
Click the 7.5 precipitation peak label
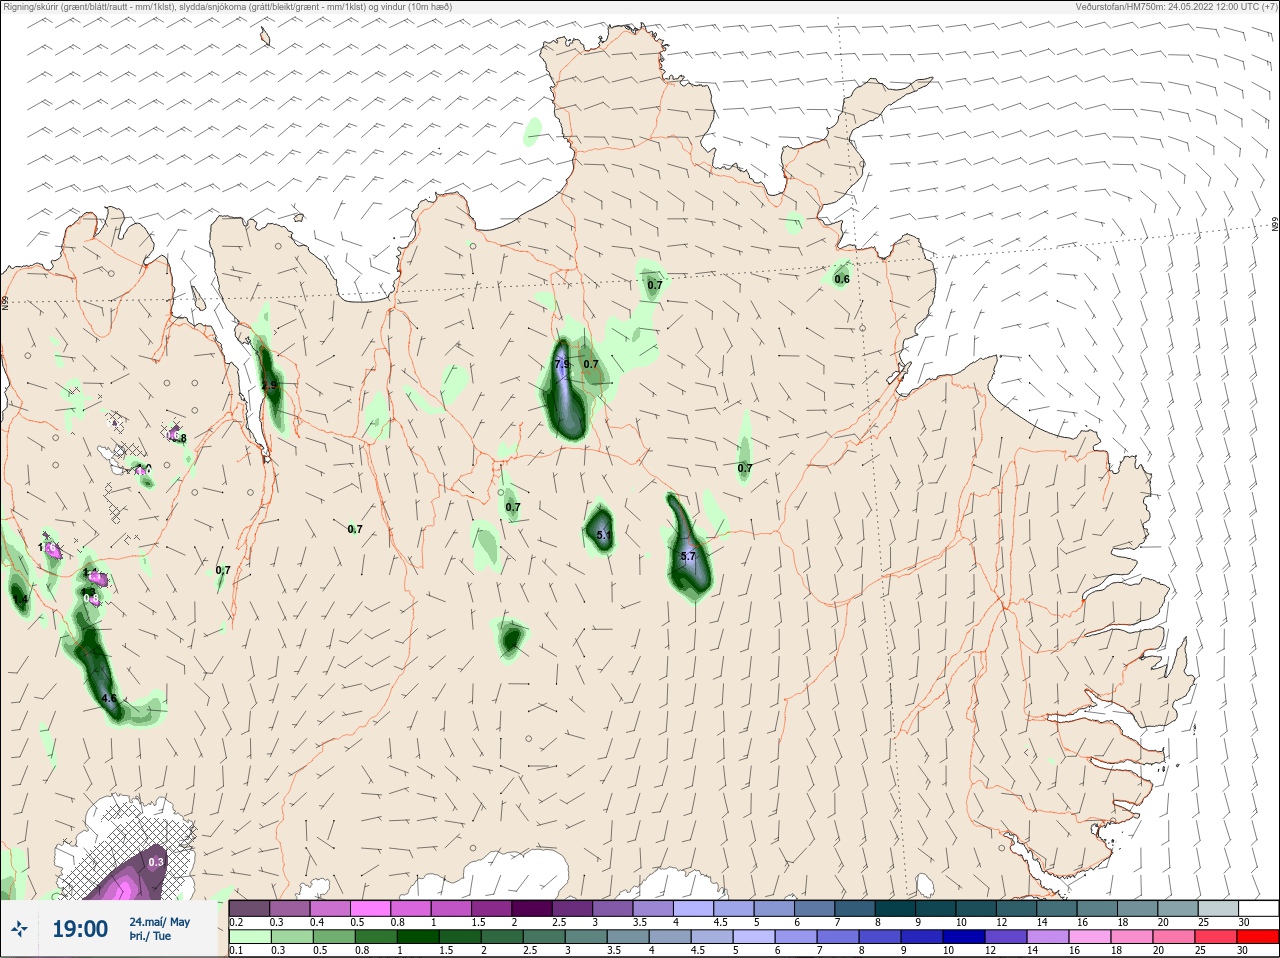tap(562, 364)
